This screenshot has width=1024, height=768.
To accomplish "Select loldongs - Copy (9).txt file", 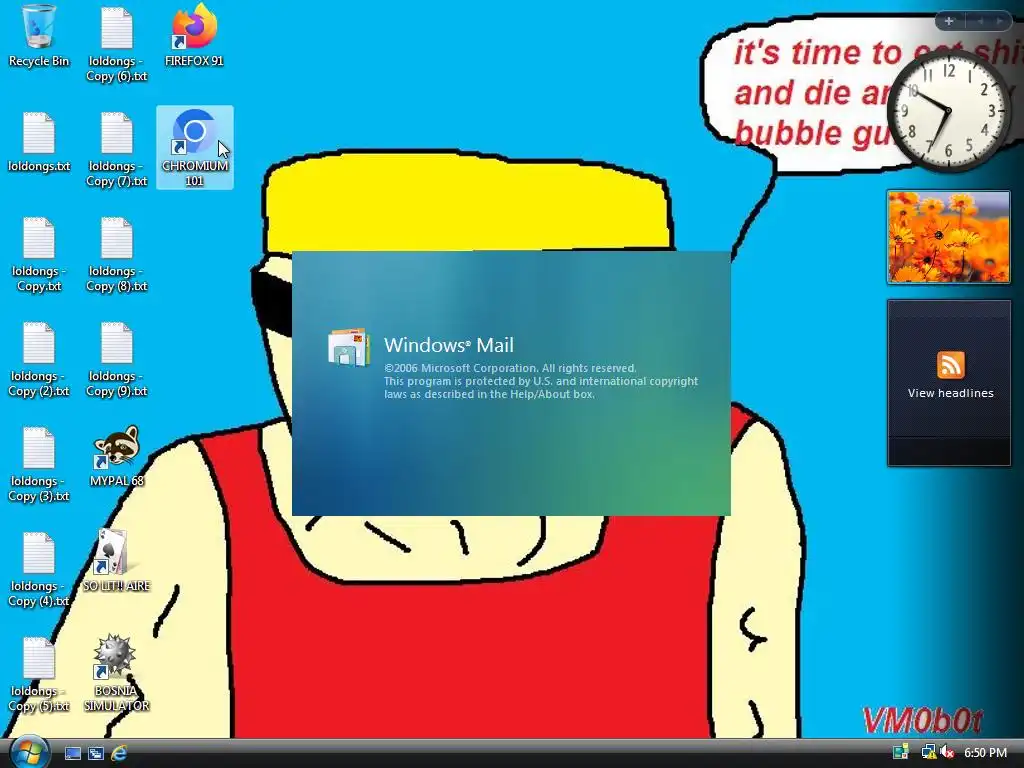I will click(x=116, y=360).
